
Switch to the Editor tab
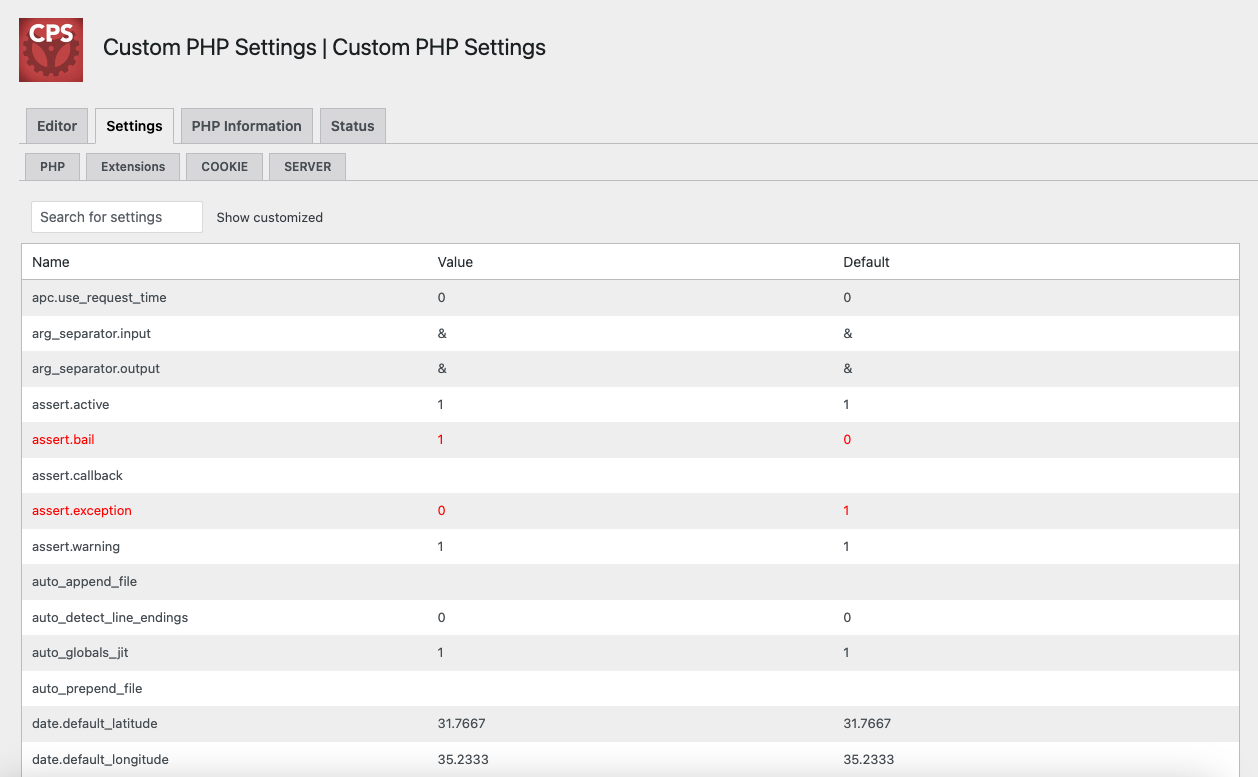click(56, 125)
